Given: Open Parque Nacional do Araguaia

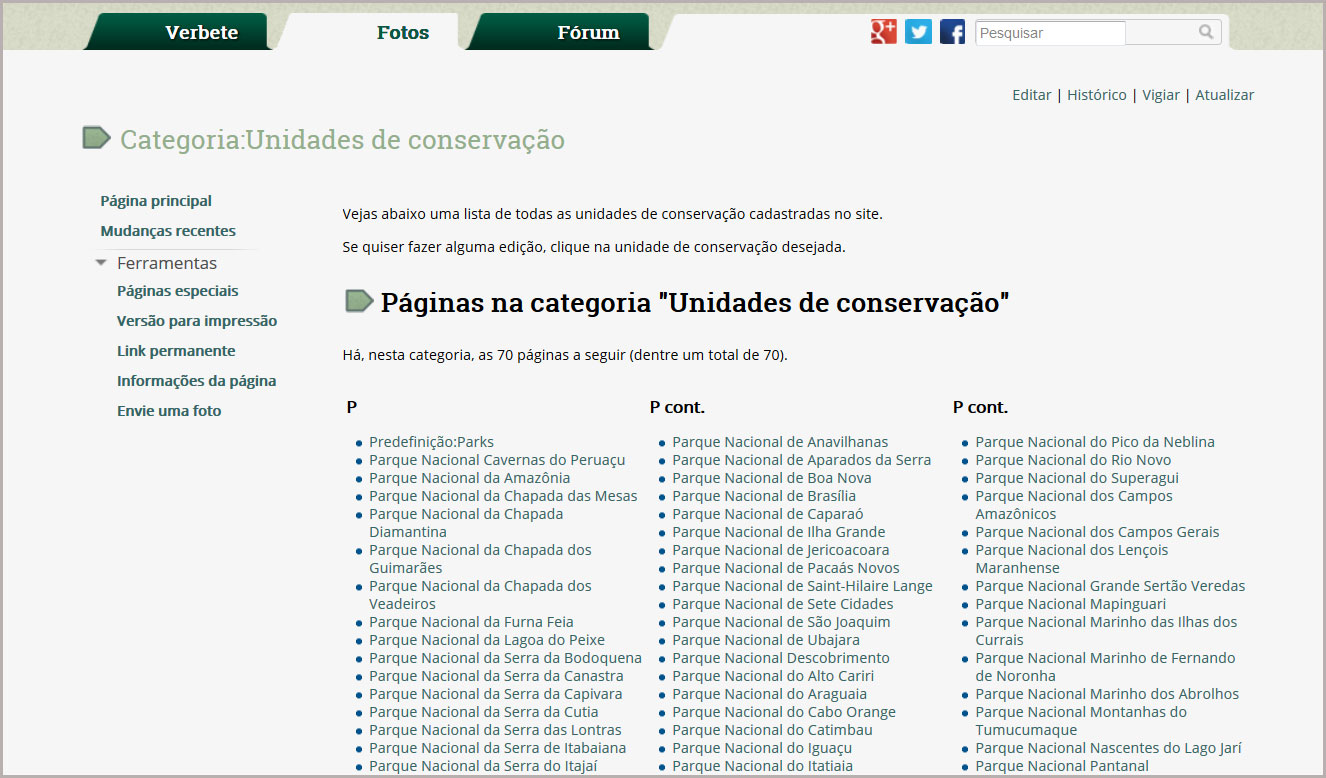Looking at the screenshot, I should coord(769,694).
